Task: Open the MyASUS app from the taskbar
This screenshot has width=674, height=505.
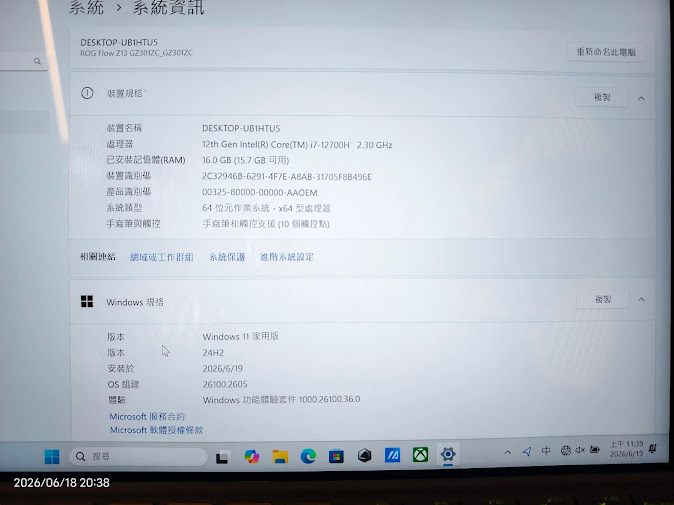Action: [x=392, y=455]
